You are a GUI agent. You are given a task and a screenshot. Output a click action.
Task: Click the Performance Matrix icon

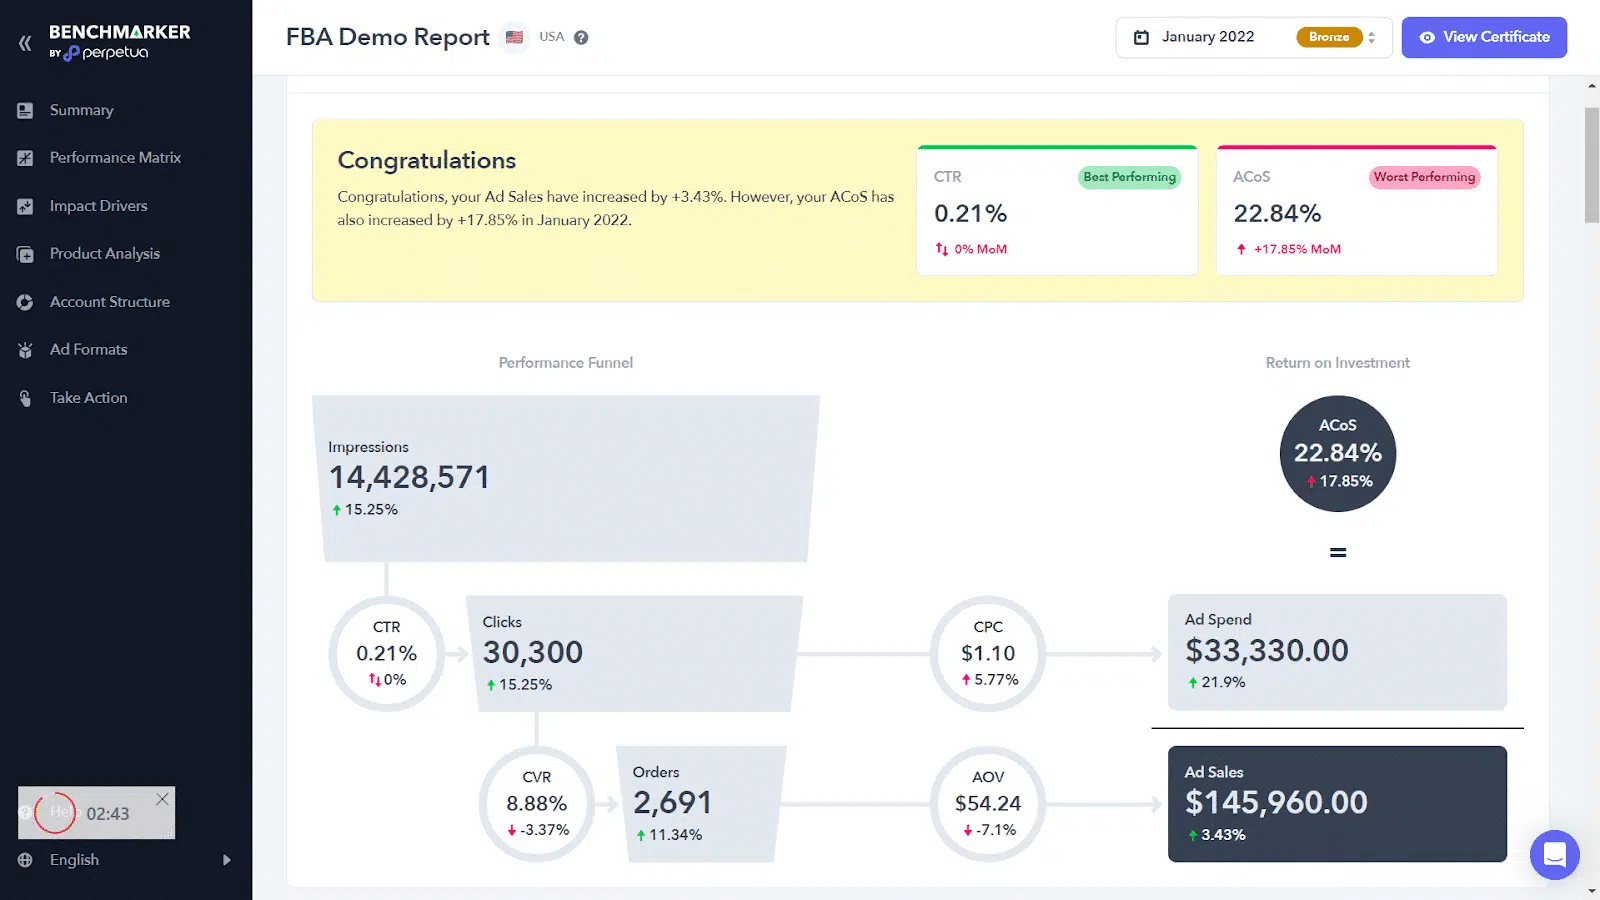click(25, 158)
